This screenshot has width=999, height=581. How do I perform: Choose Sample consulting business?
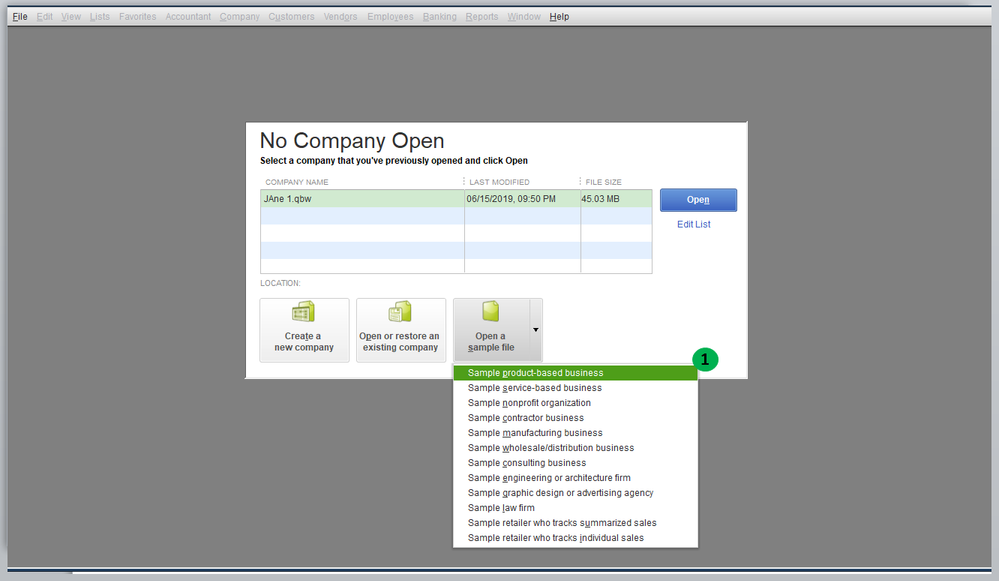575,463
